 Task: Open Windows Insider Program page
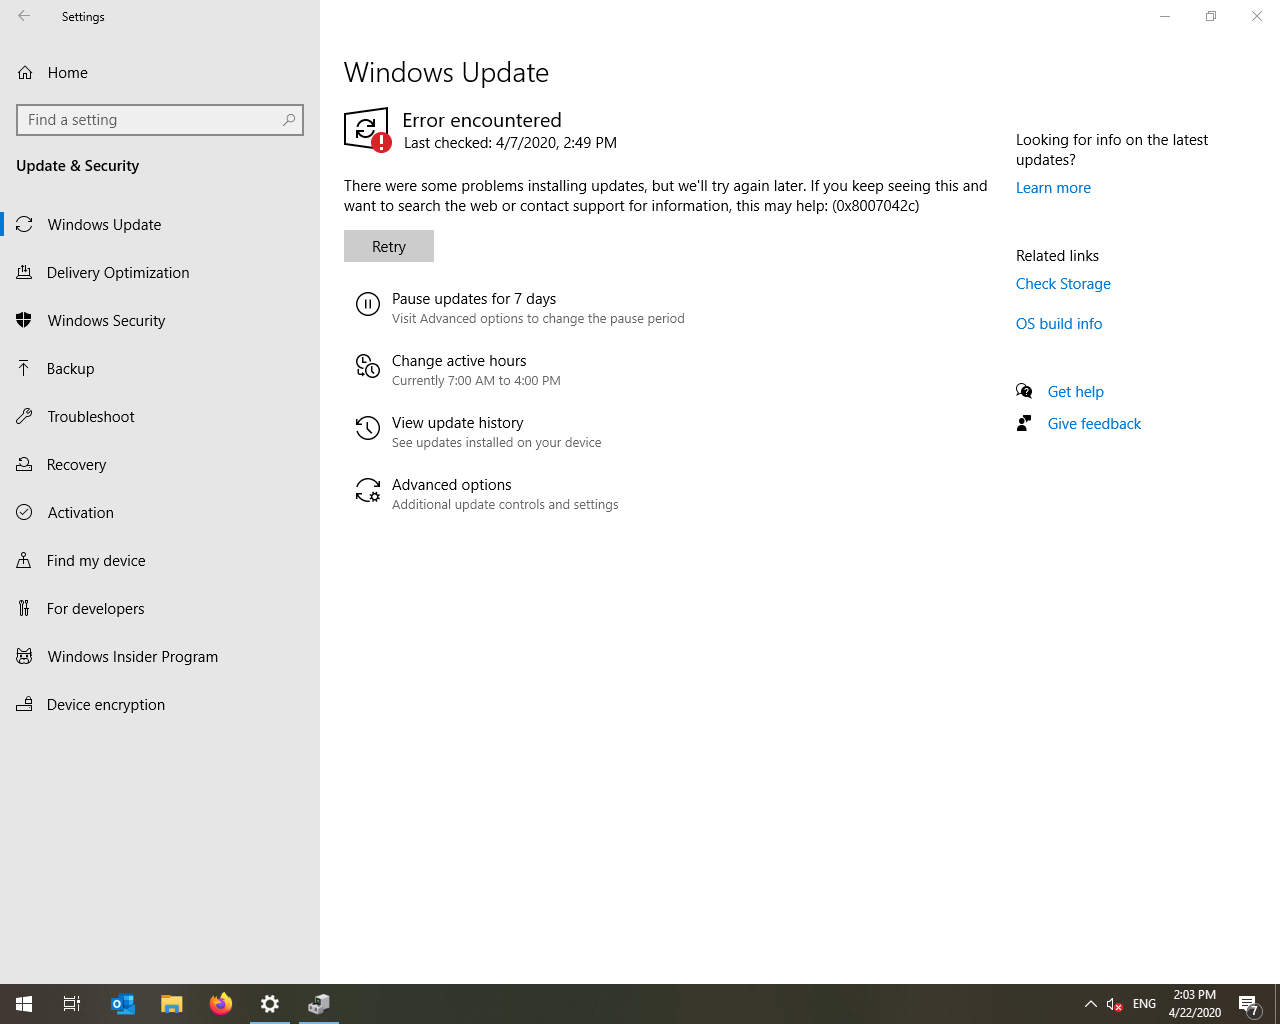160,656
